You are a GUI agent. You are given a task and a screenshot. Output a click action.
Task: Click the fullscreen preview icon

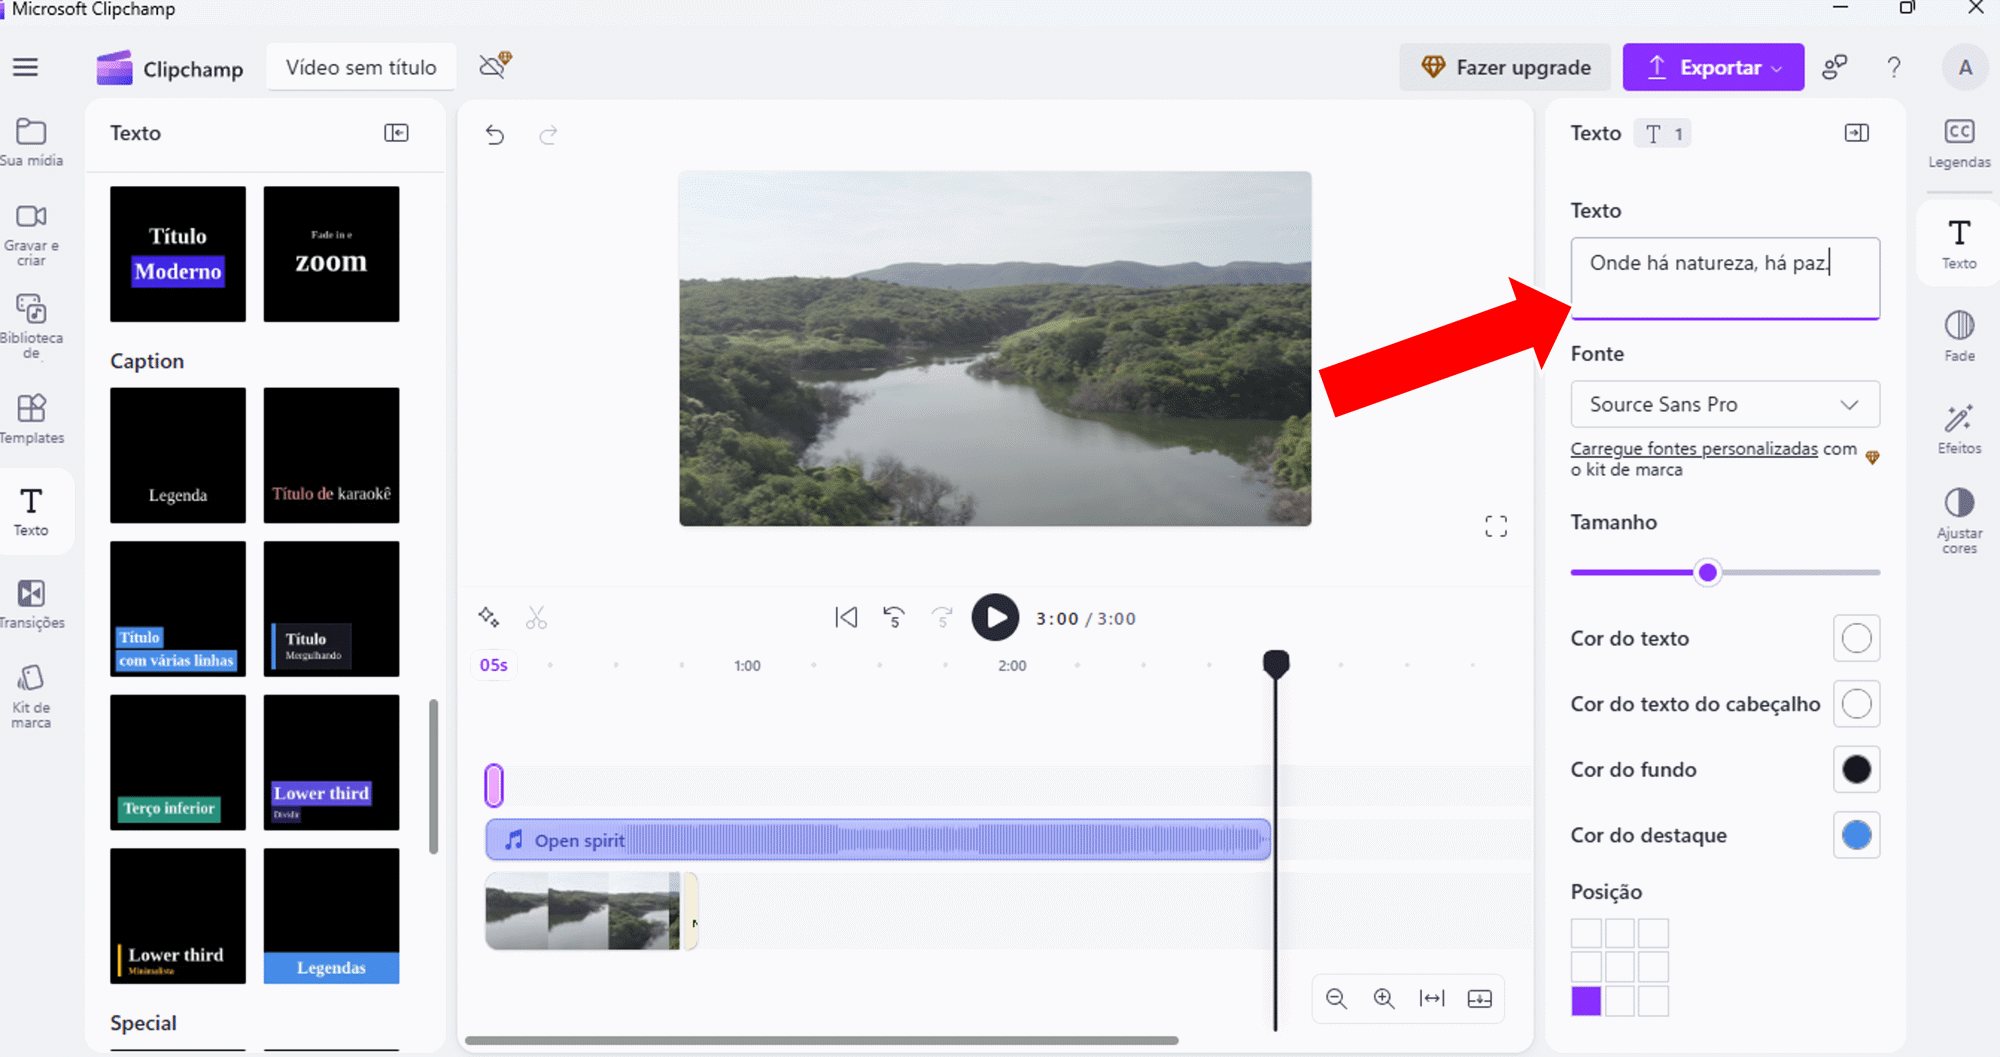(x=1495, y=527)
